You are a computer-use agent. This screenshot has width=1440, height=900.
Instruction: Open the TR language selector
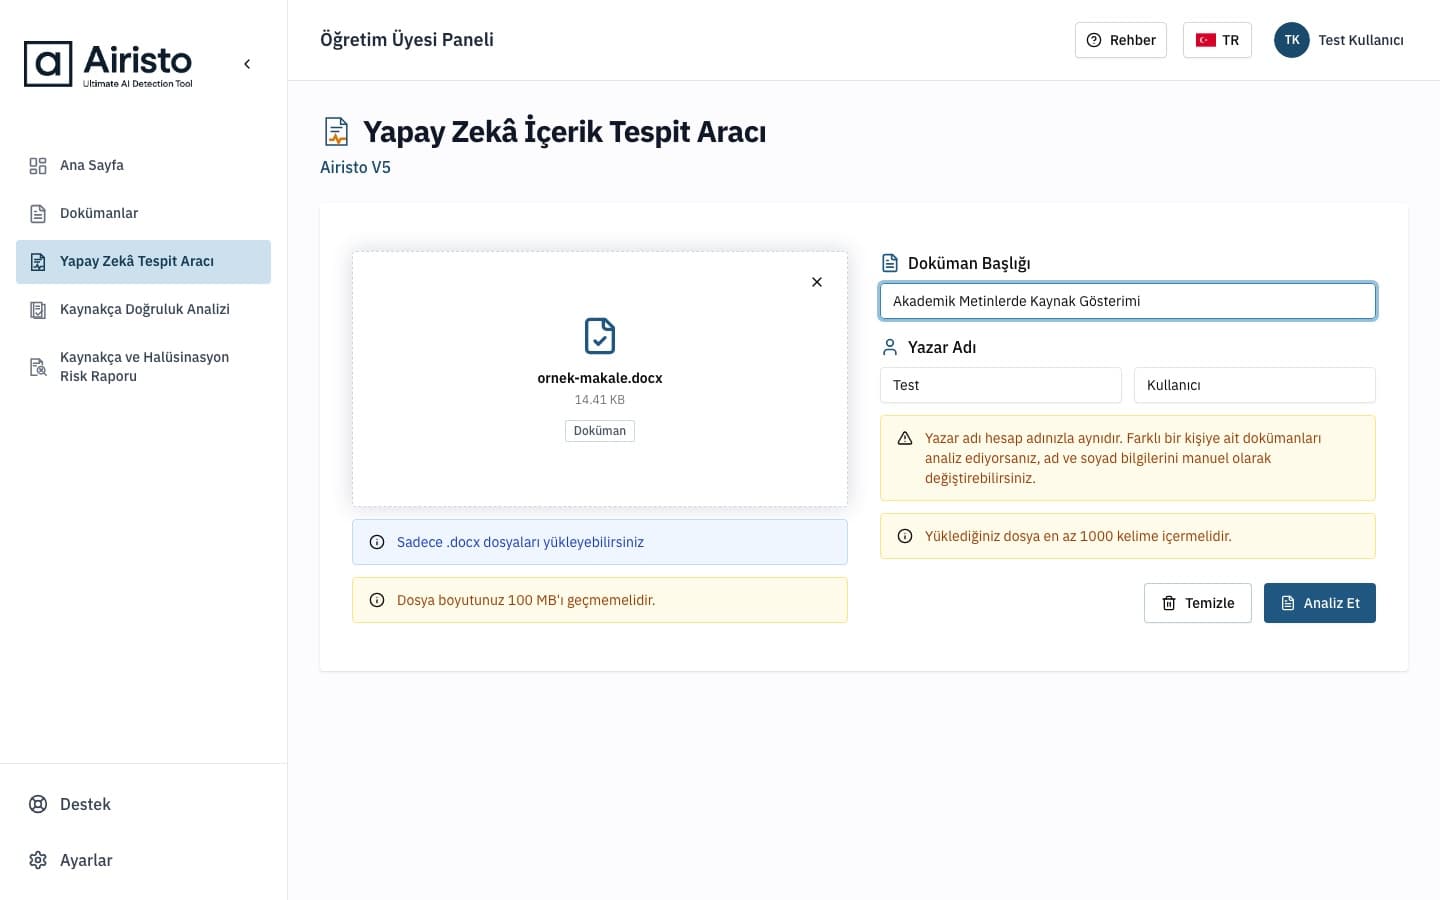(1217, 40)
